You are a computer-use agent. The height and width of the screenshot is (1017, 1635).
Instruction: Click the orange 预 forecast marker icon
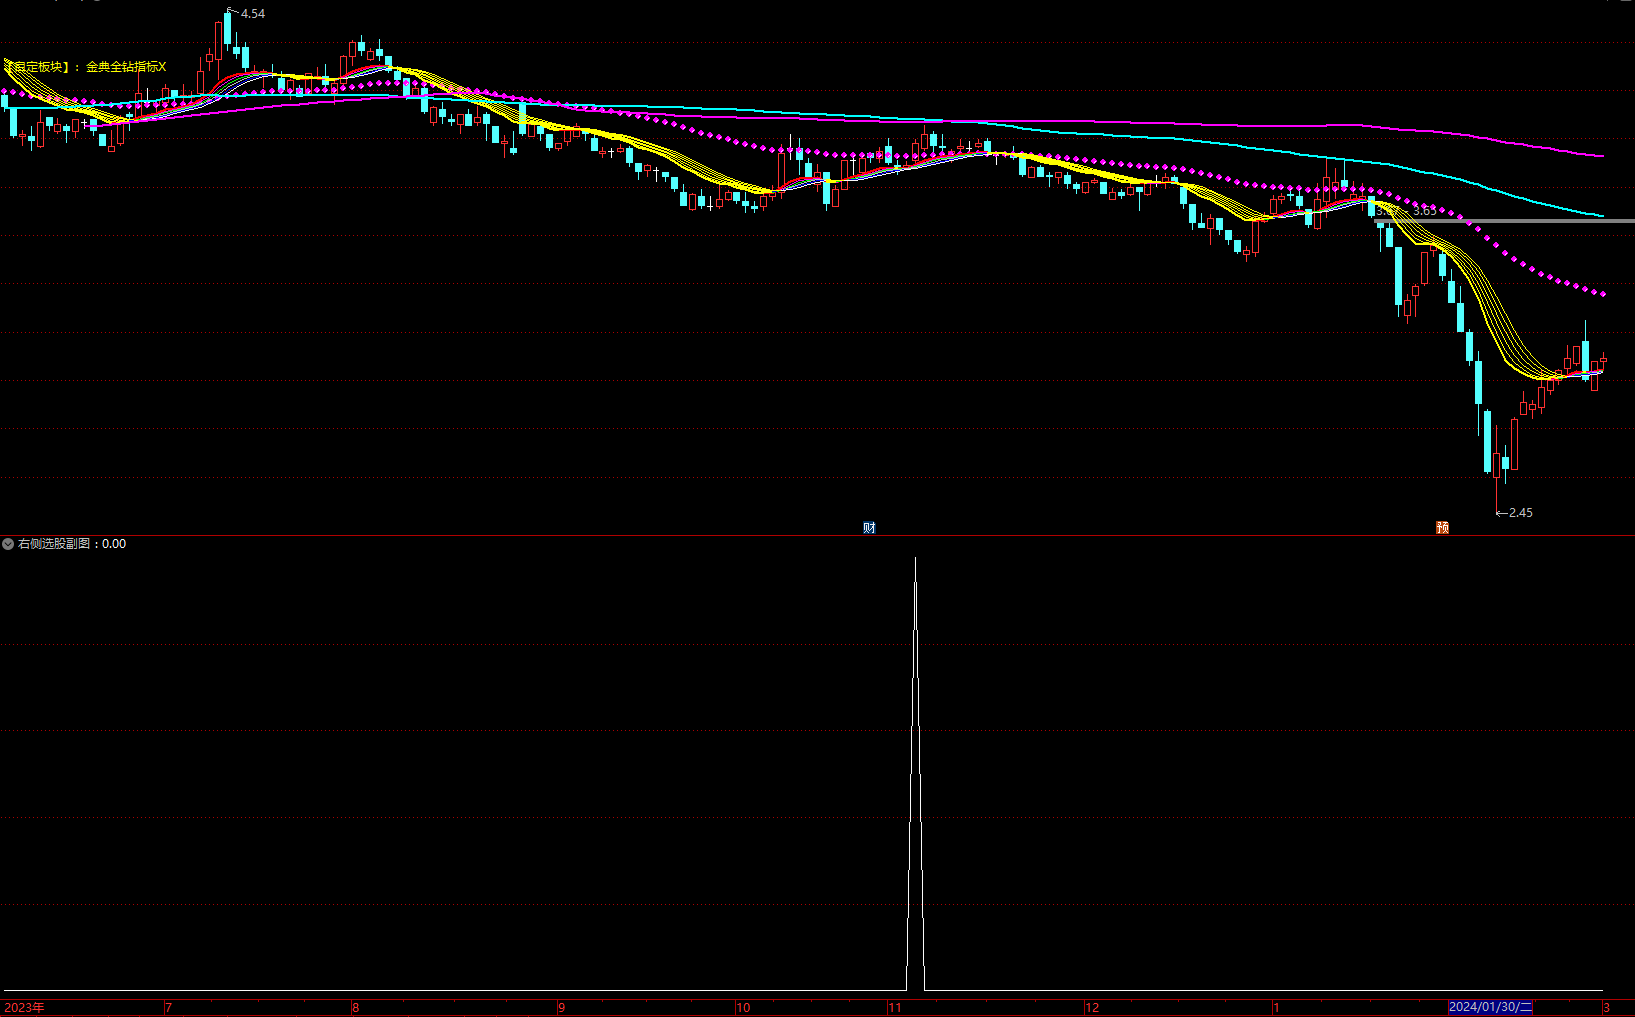point(1442,527)
